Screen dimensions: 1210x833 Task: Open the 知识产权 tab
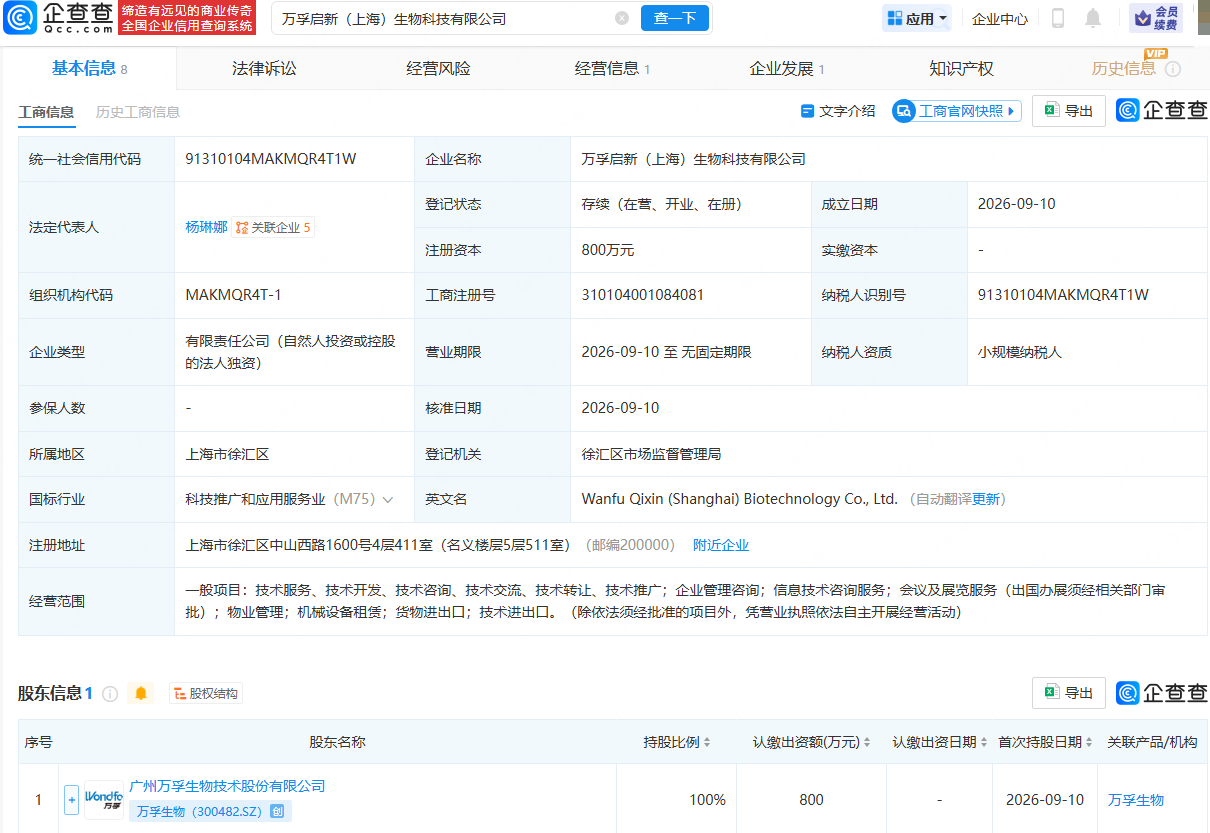pos(961,68)
